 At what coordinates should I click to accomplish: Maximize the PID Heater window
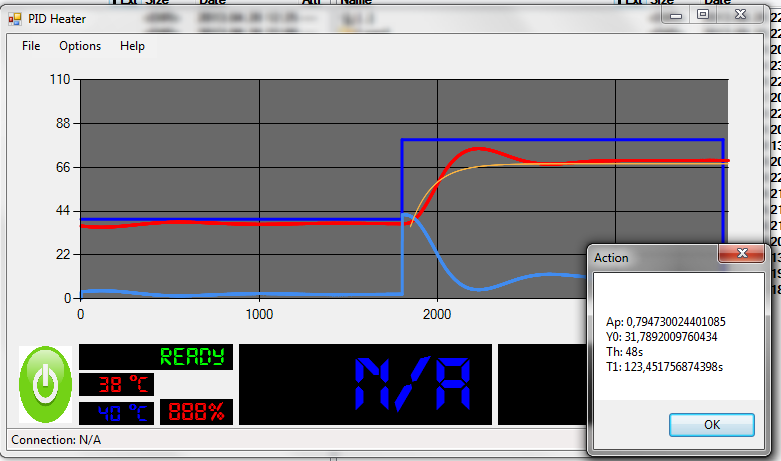pos(703,15)
